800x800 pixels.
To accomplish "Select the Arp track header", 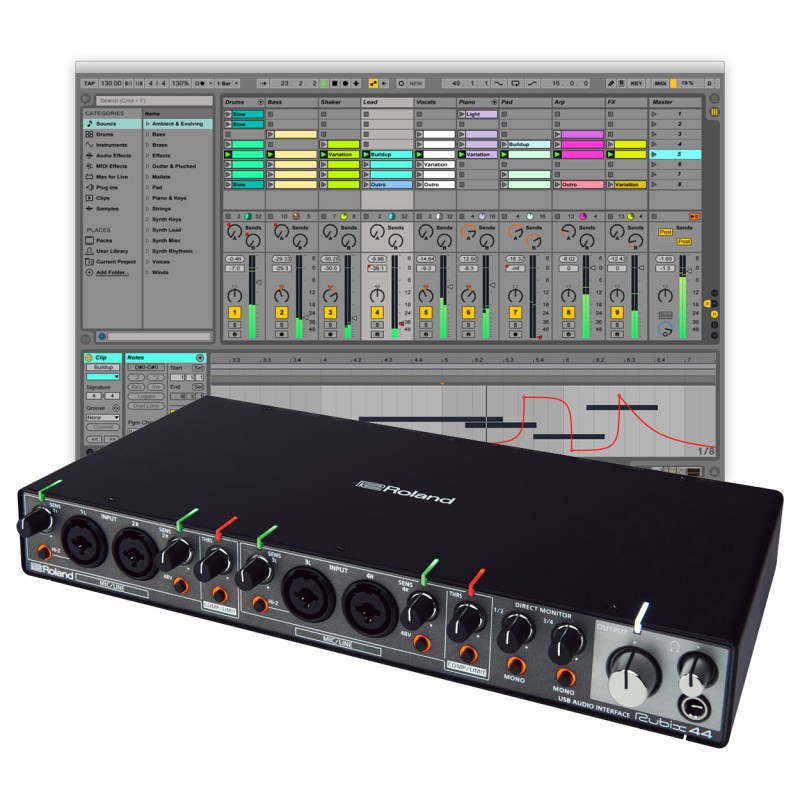I will tap(578, 102).
